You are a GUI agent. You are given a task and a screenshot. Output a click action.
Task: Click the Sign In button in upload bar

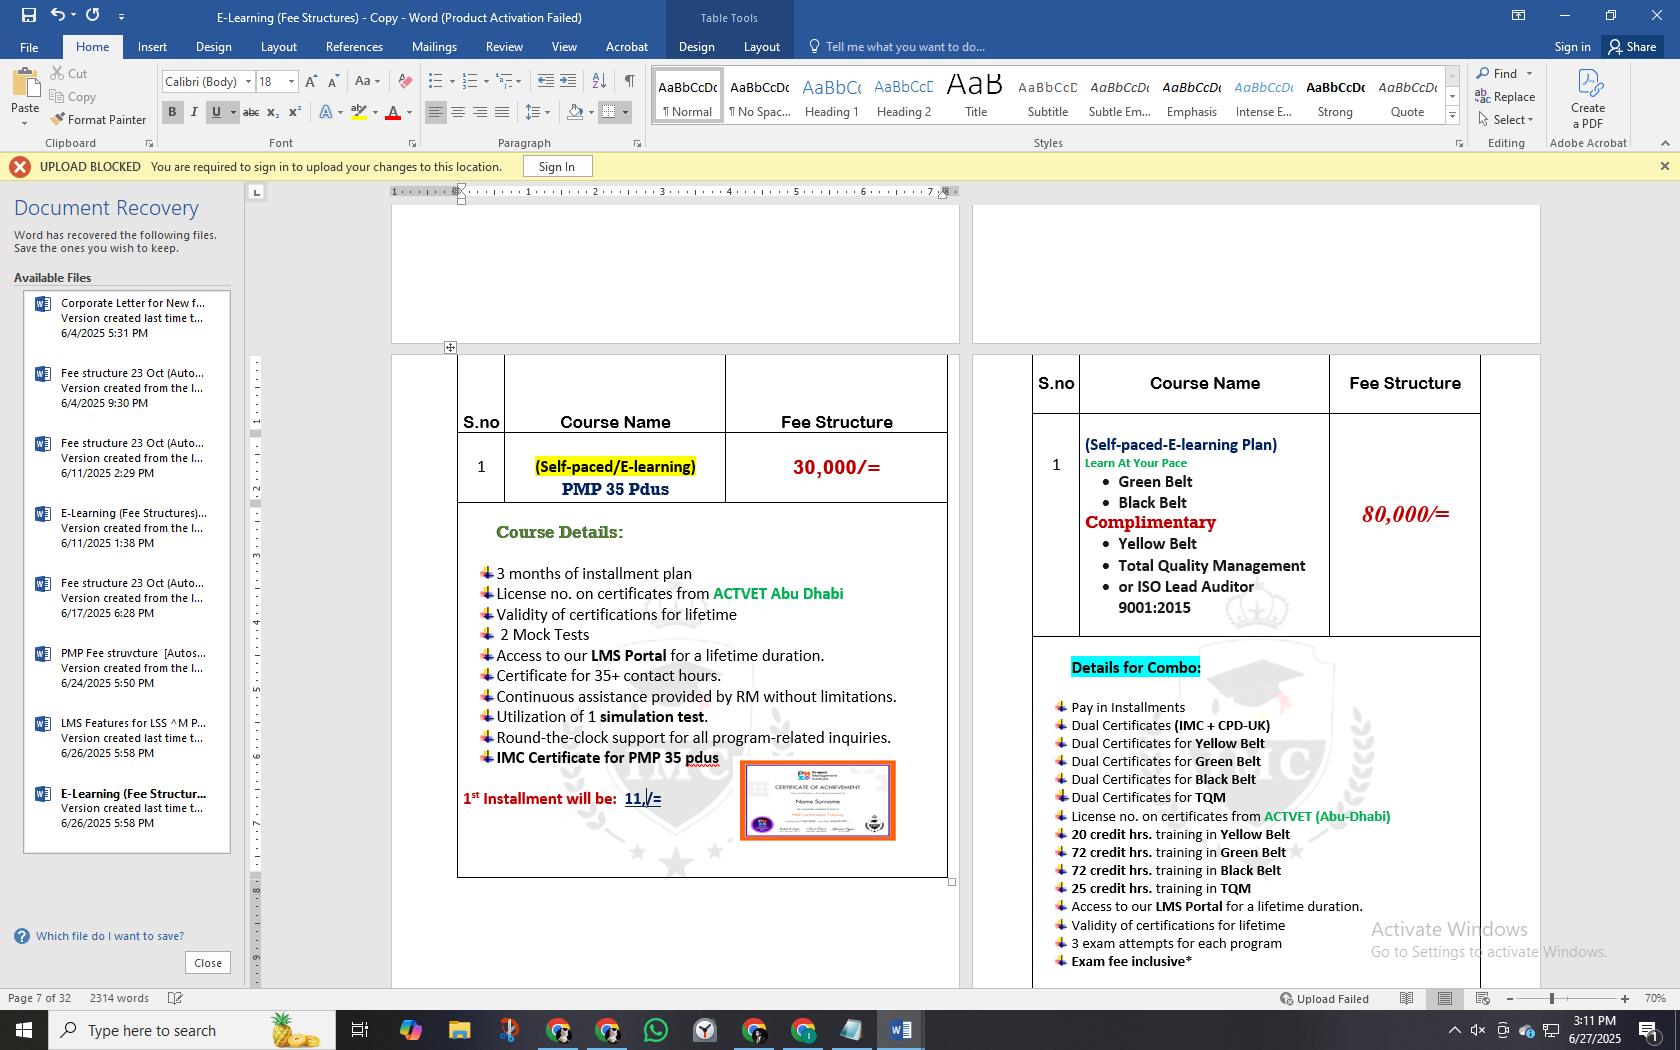(x=557, y=167)
